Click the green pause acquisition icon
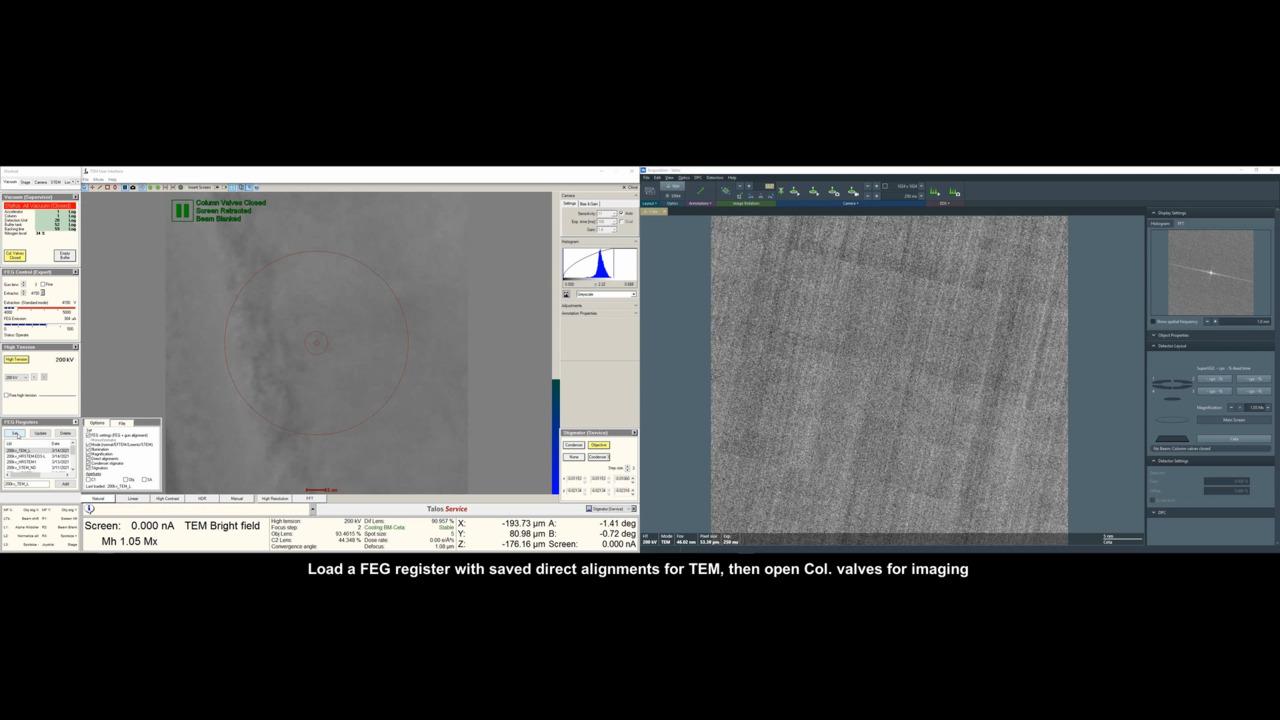Screen dimensions: 1280x720 coord(181,210)
